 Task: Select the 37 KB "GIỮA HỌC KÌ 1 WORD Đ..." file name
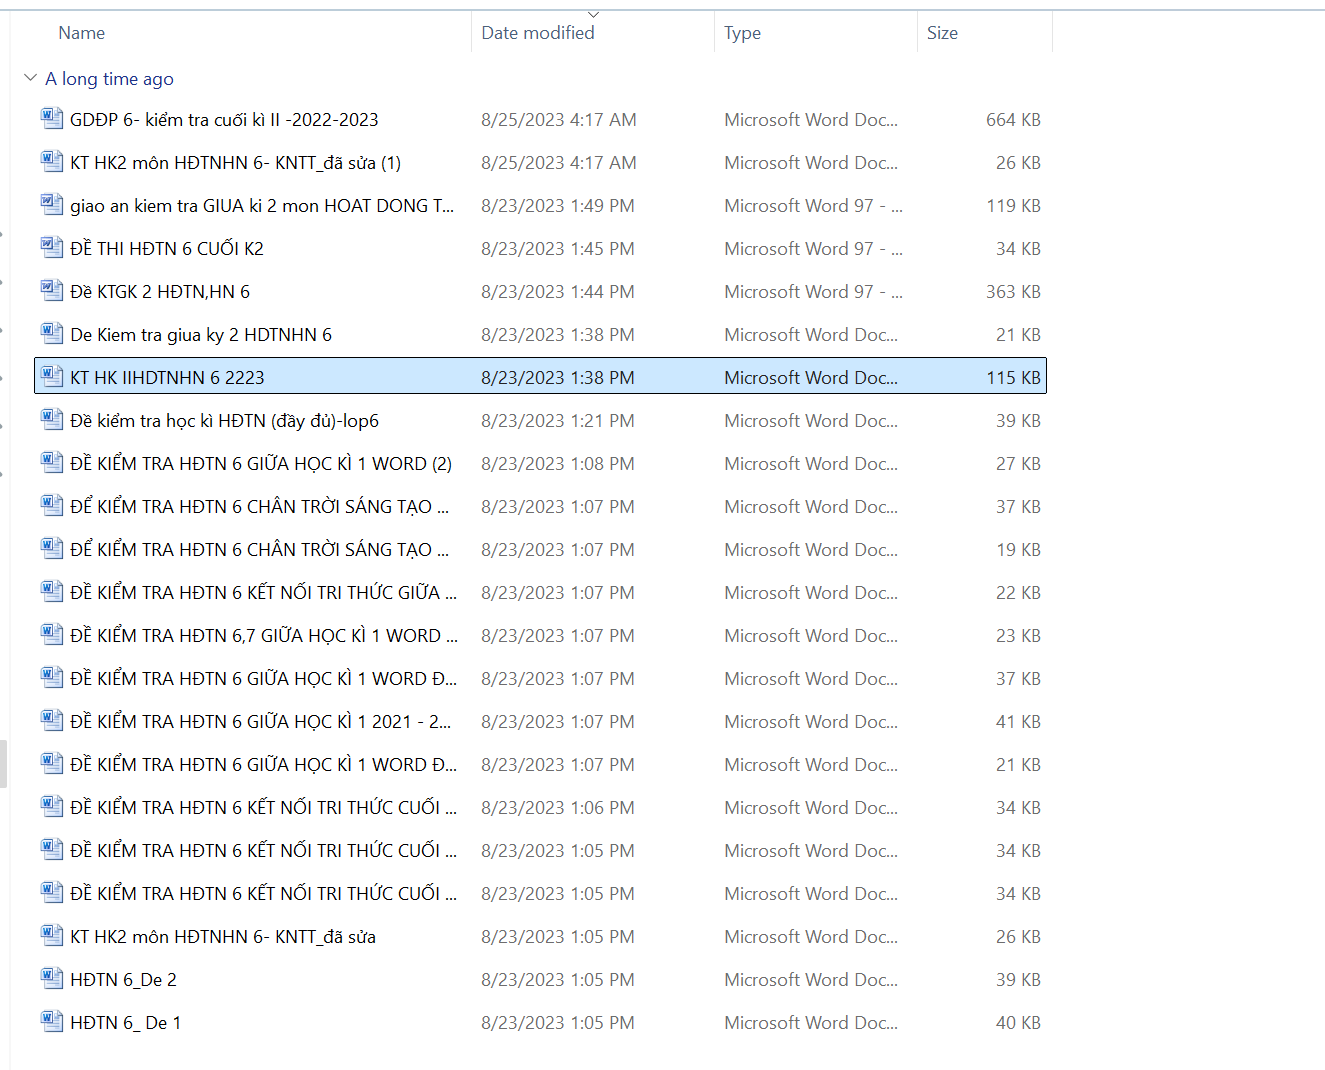pos(264,679)
